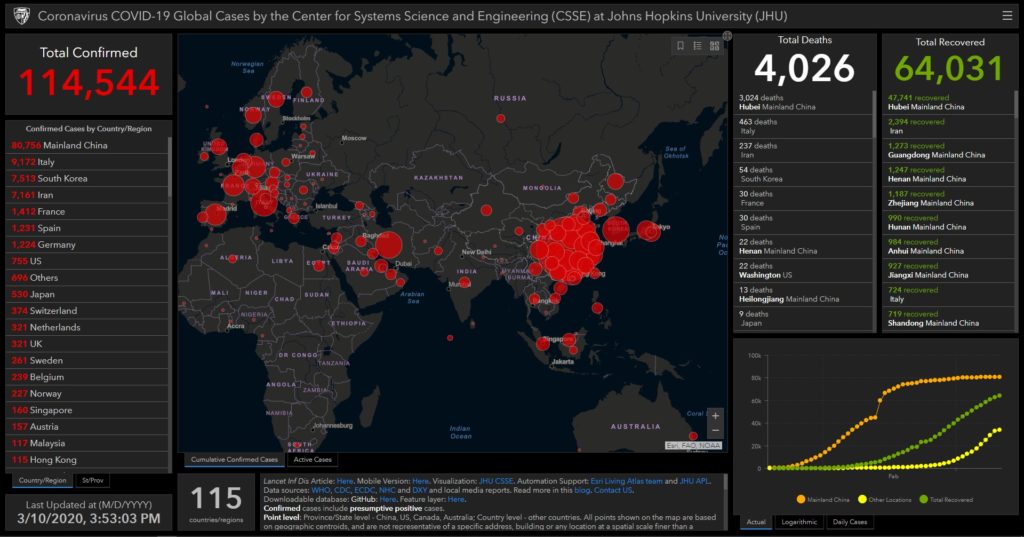Select Spain in the confirmed cases list
Screen dimensions: 1024x537
click(x=88, y=228)
